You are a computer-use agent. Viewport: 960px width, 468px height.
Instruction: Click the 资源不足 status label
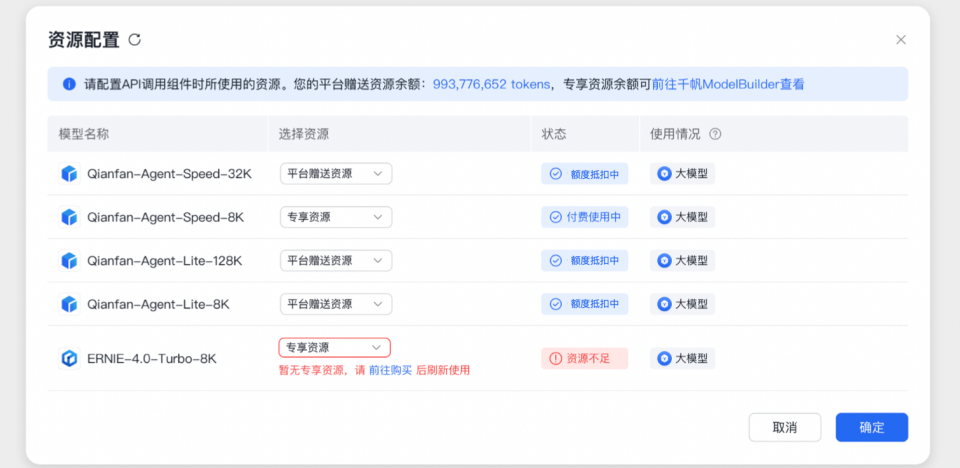(x=588, y=358)
